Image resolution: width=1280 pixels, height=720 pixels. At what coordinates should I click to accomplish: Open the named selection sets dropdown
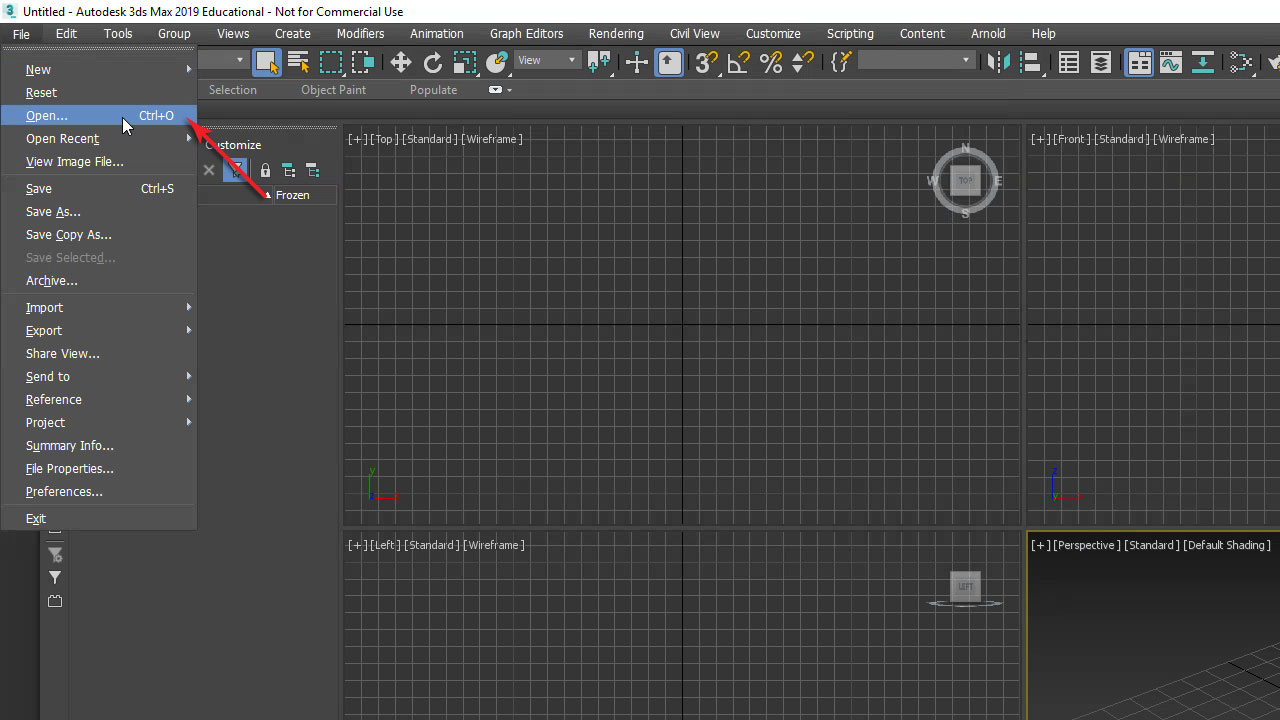tap(915, 61)
